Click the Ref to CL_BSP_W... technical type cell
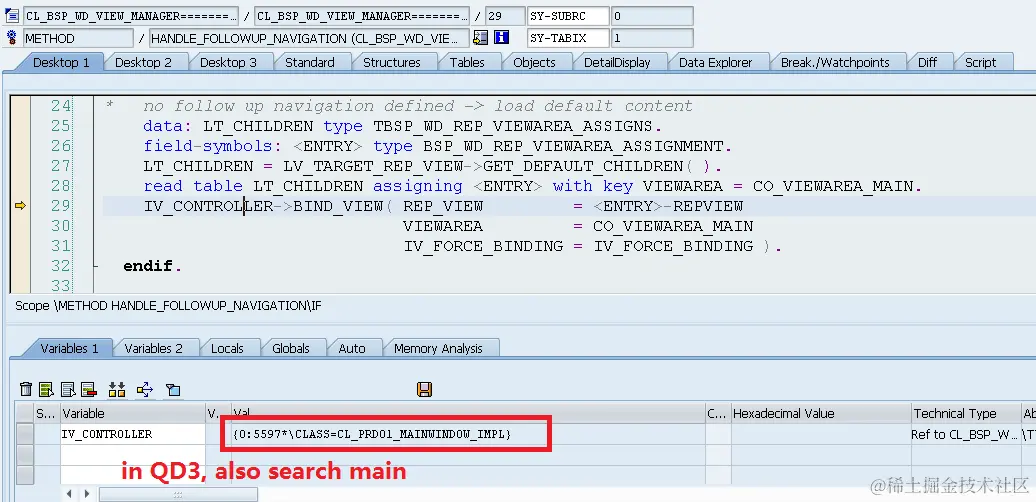1036x502 pixels. 966,434
